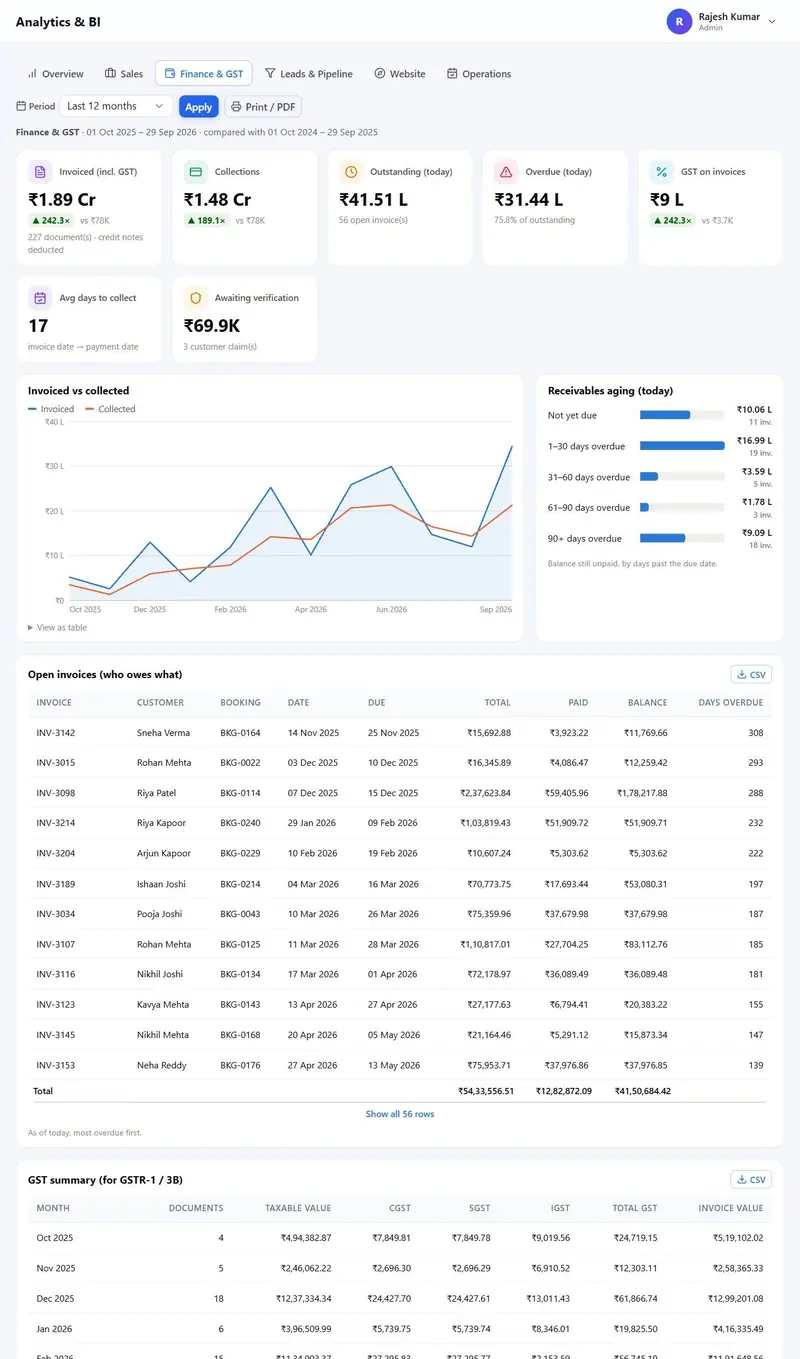
Task: Click the CUSTOMER column header
Action: [160, 703]
